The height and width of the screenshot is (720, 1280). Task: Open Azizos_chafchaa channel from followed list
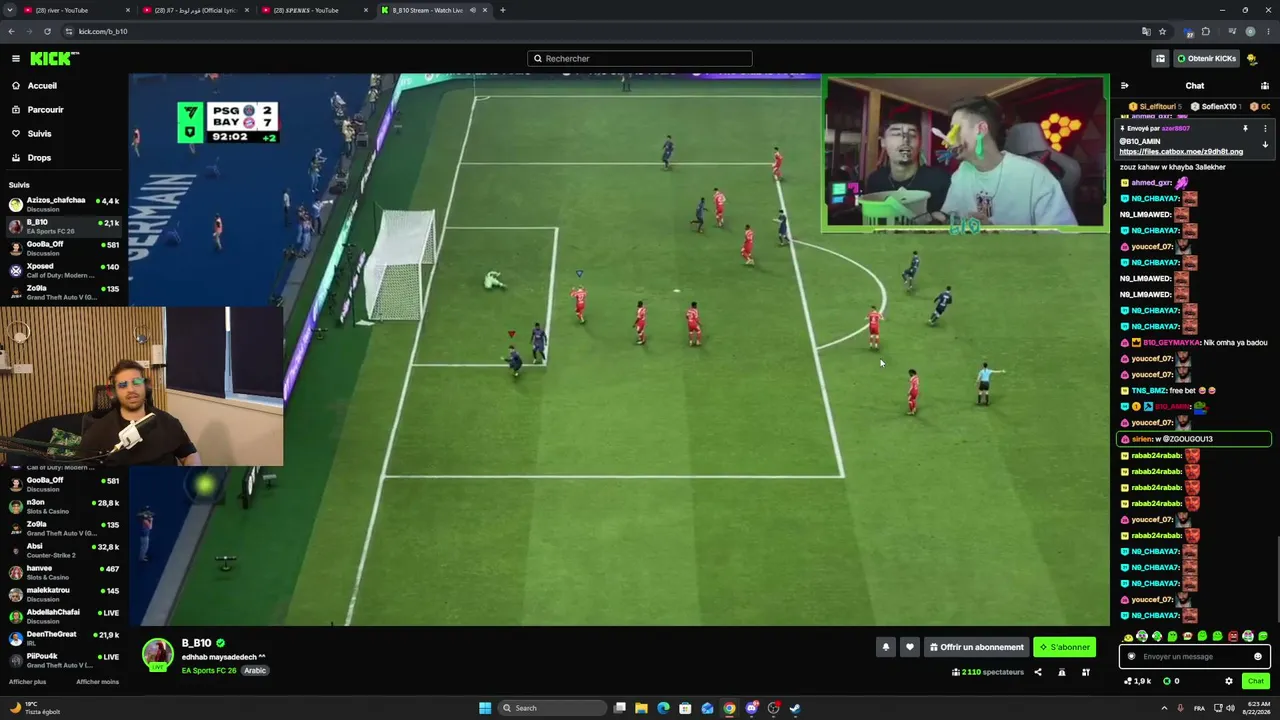tap(64, 204)
